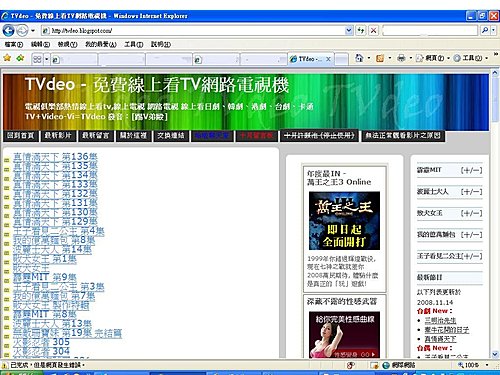Screen dimensions: 500x375
Task: Open the 說明 (Help) menu
Action: pyautogui.click(x=161, y=44)
